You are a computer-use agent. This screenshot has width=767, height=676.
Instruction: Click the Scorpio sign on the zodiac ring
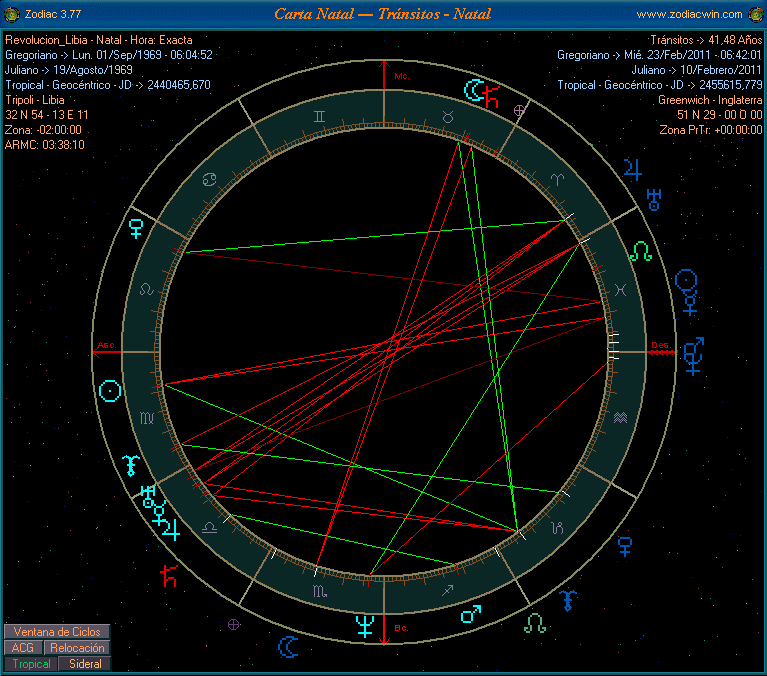(320, 592)
